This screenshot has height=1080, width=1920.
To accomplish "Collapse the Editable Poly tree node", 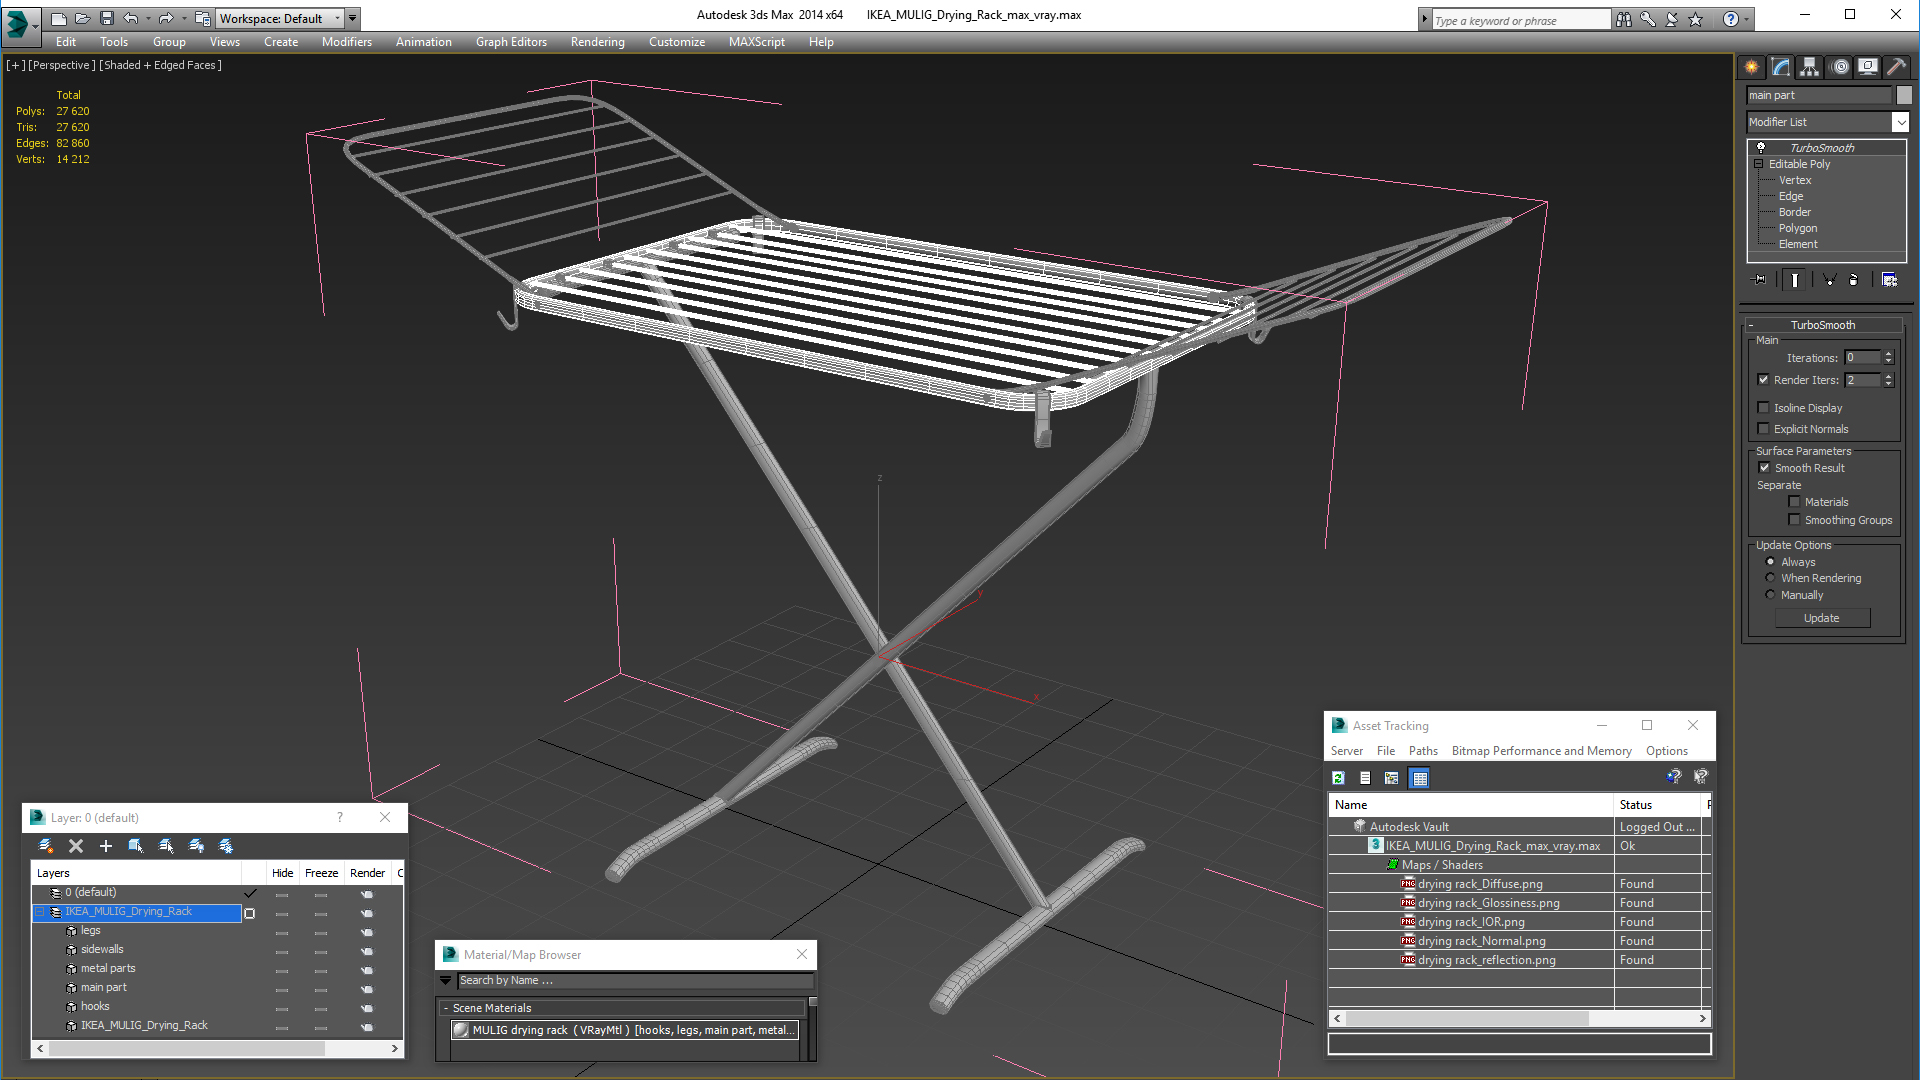I will (x=1759, y=164).
